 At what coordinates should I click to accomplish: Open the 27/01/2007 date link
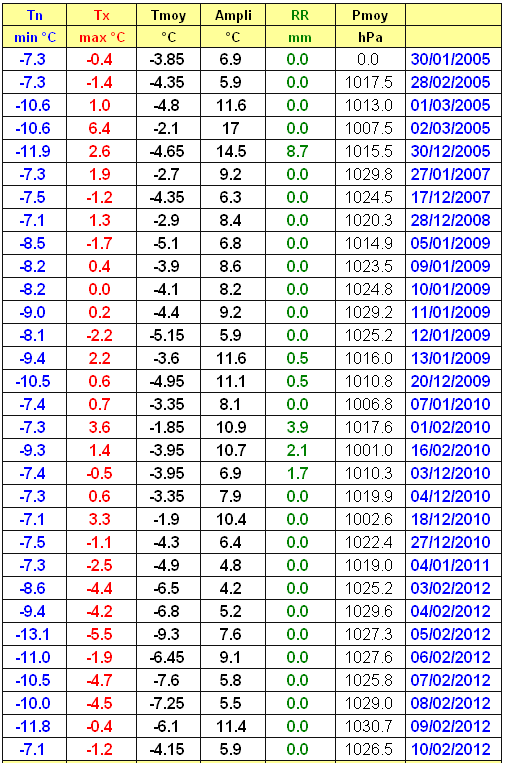point(451,174)
